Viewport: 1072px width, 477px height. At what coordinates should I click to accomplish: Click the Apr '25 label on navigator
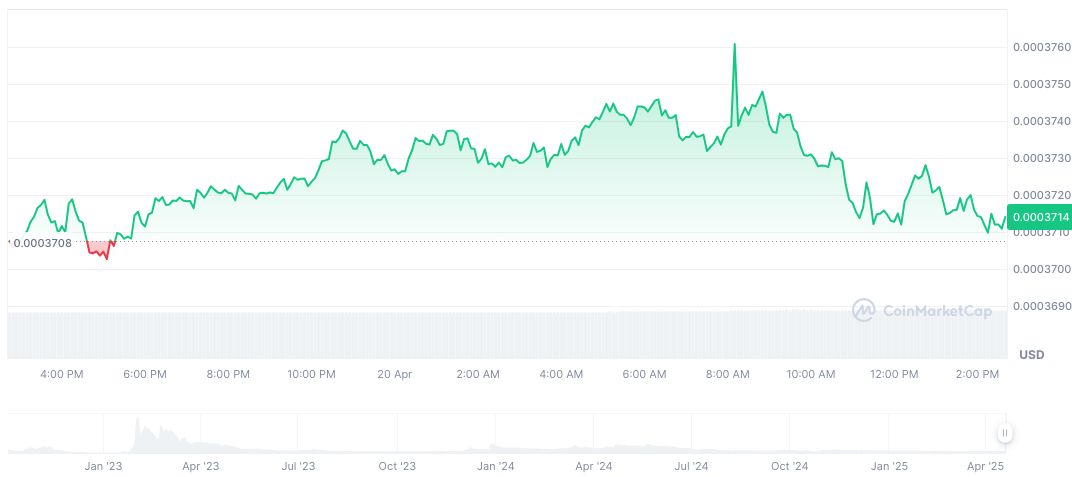pyautogui.click(x=986, y=466)
